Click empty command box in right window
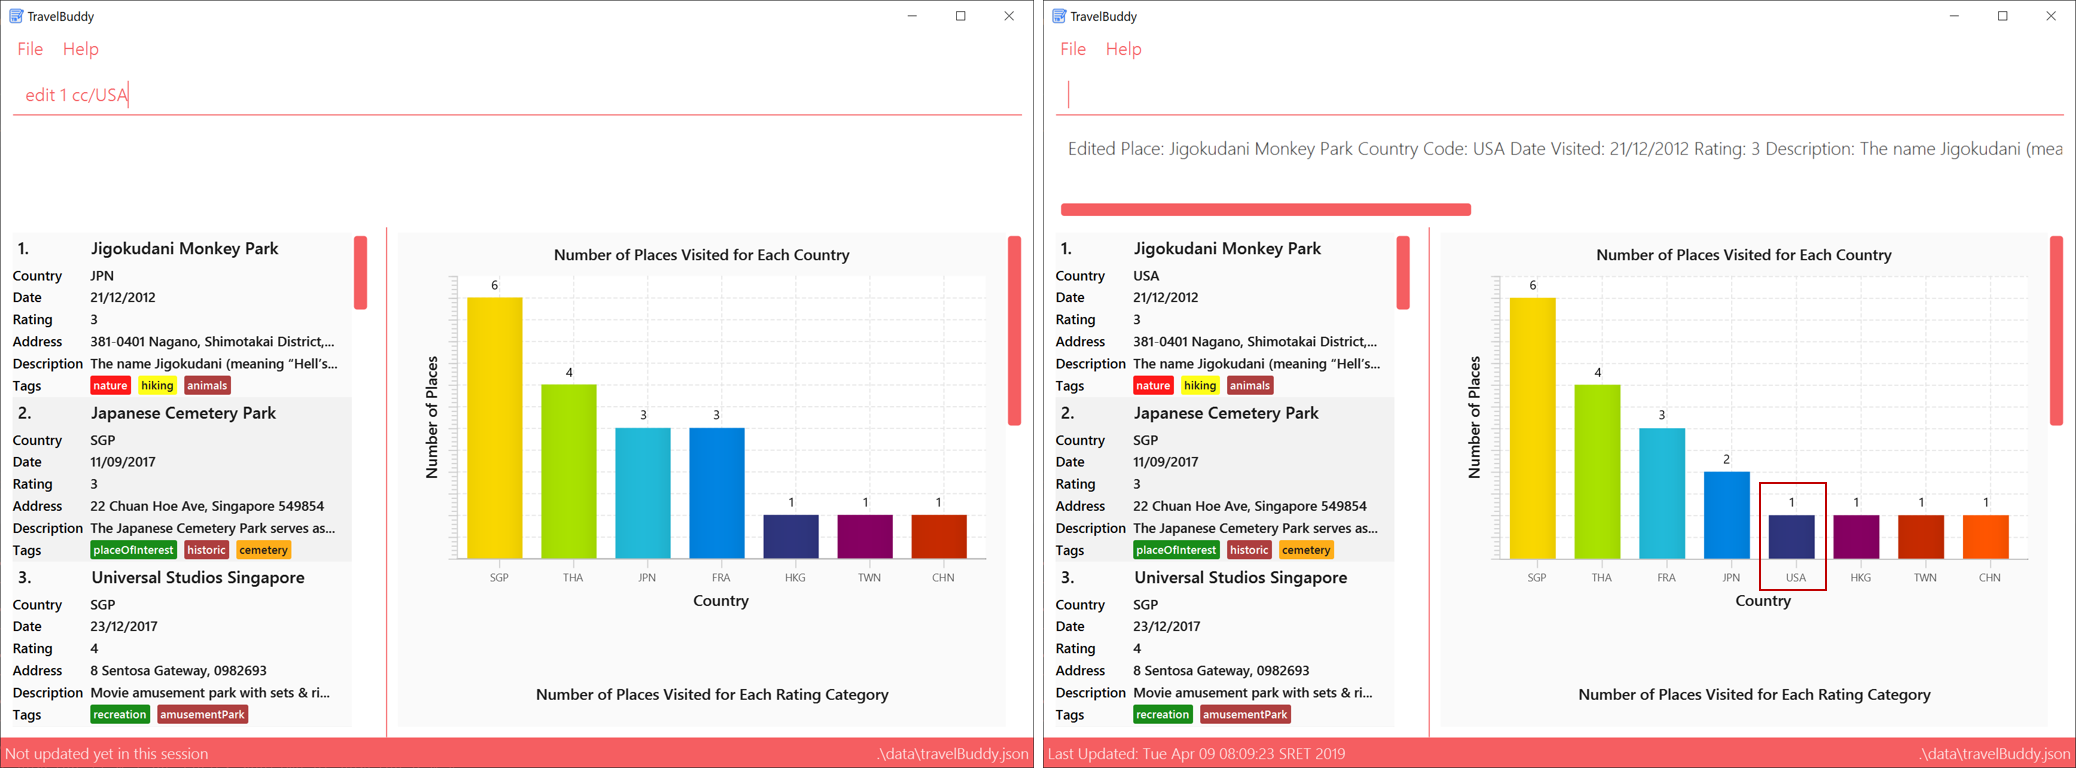 tap(1560, 95)
